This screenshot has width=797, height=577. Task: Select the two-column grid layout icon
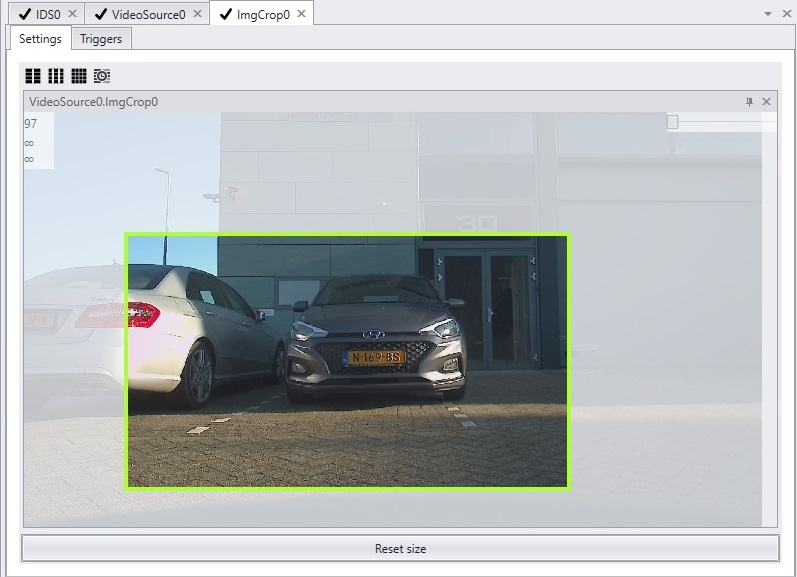tap(33, 76)
